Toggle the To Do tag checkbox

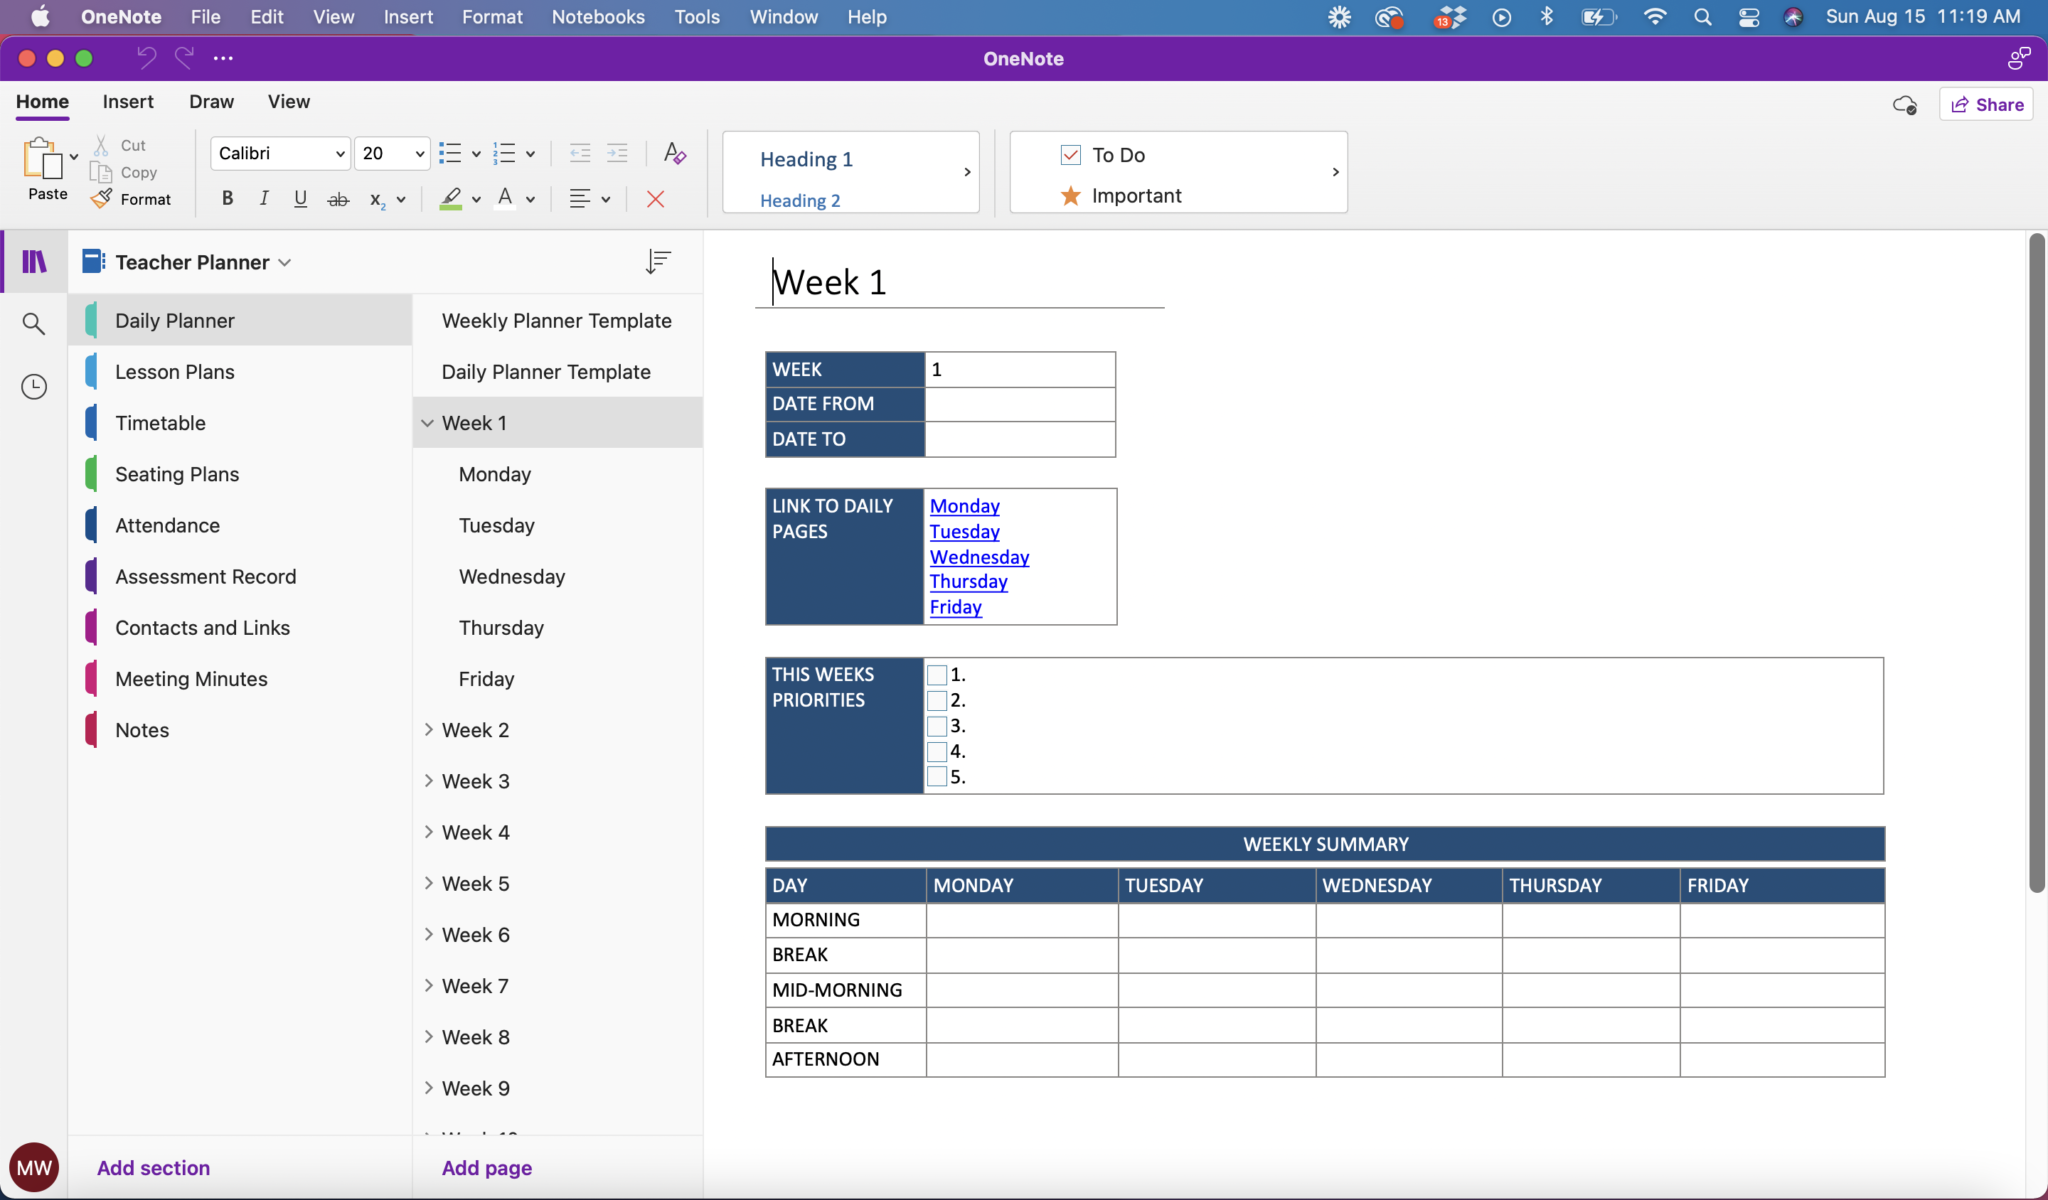point(1070,153)
